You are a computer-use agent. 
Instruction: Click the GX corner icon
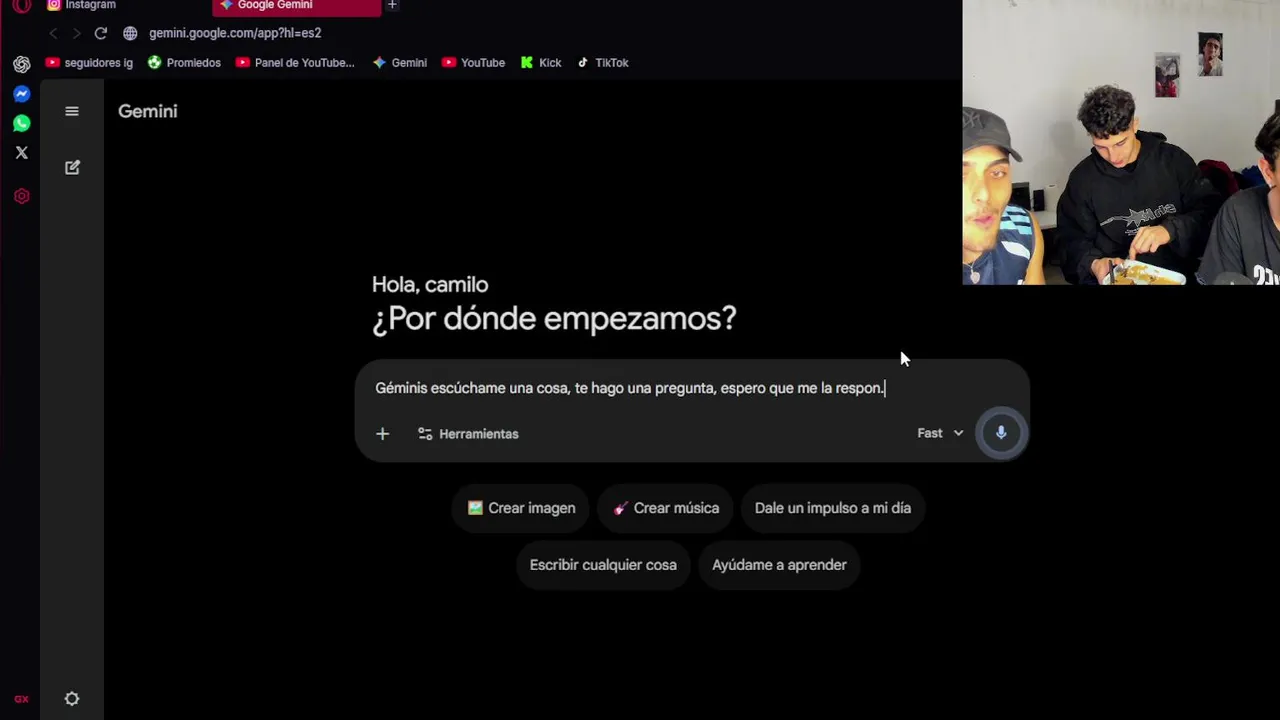click(x=21, y=699)
